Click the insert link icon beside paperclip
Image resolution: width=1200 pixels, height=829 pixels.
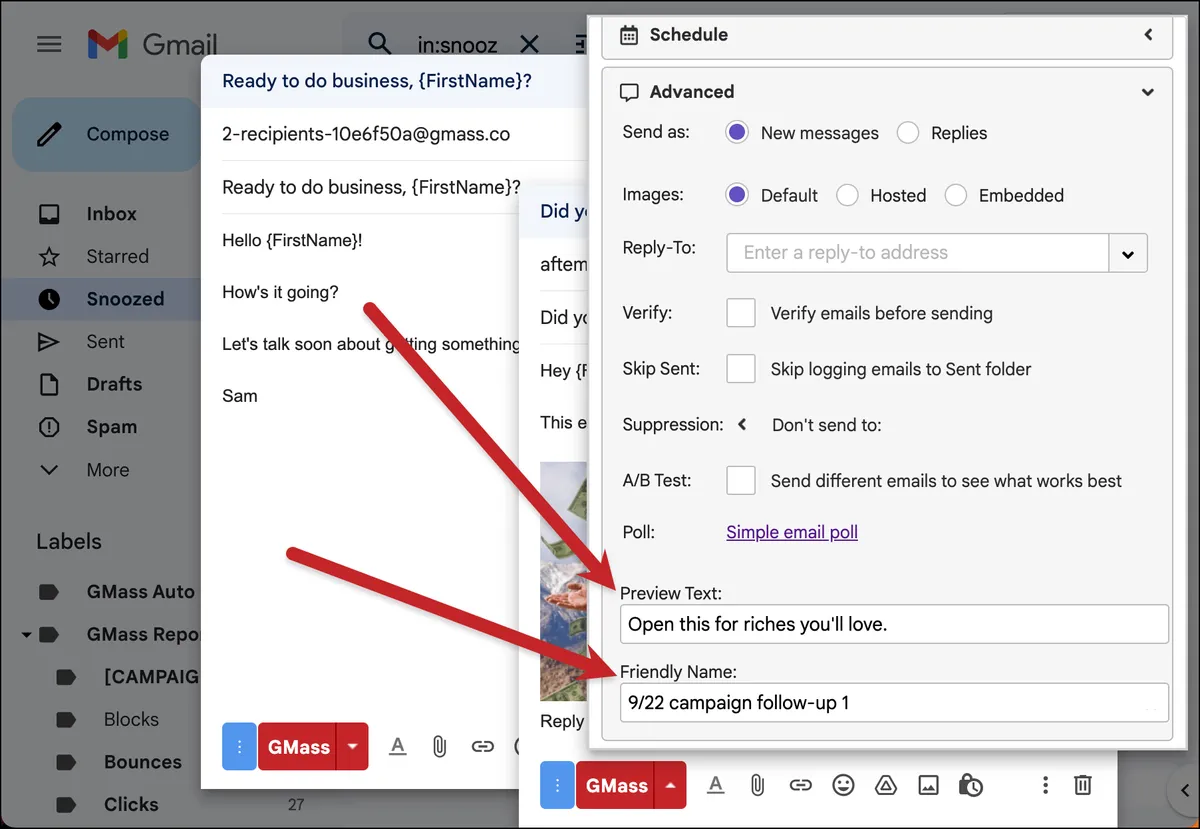point(800,785)
